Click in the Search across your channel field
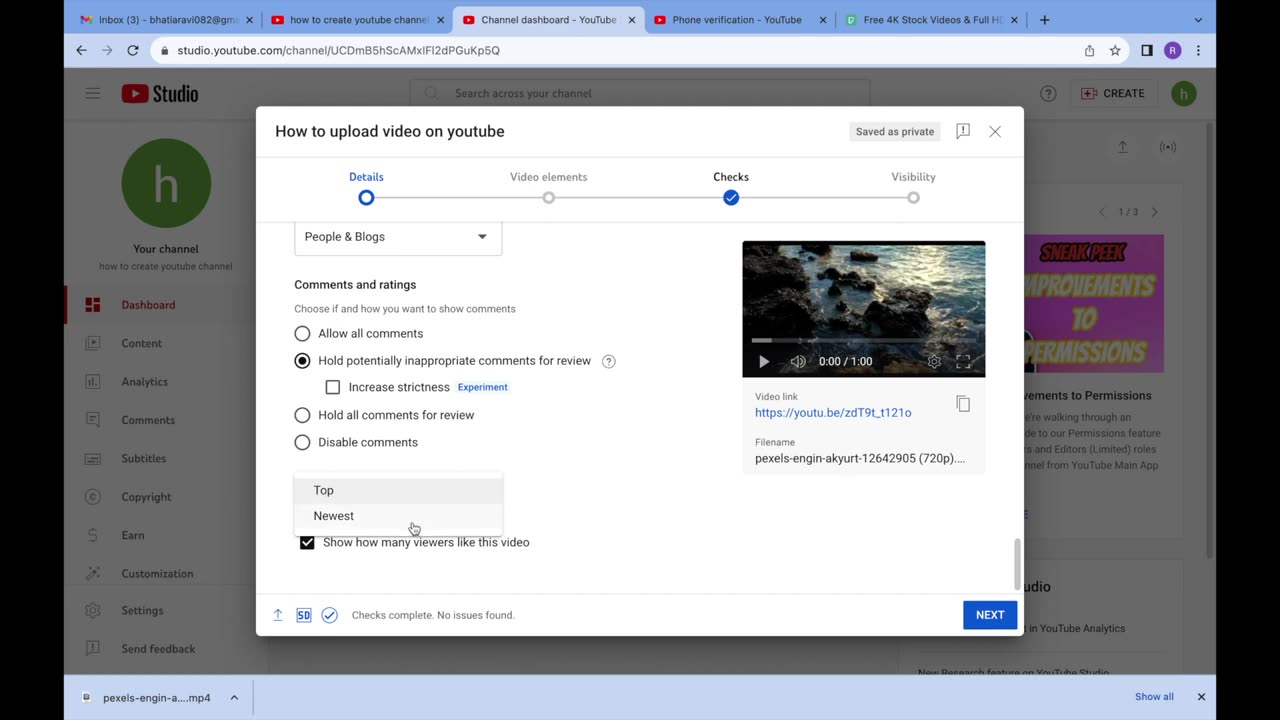1280x720 pixels. pos(640,93)
